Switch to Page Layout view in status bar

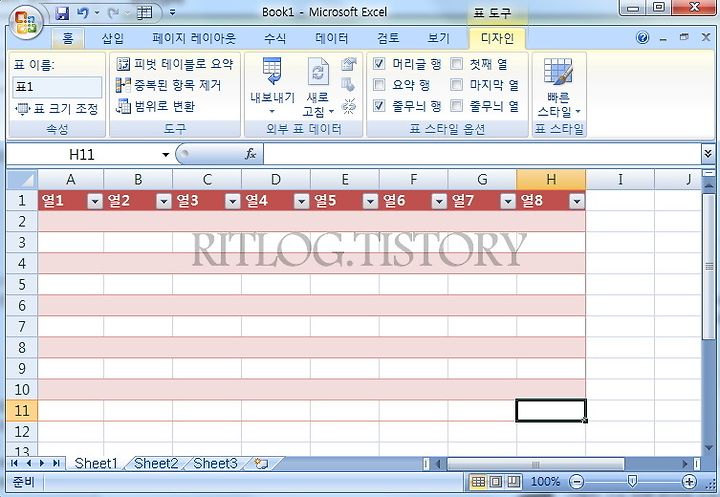tap(496, 482)
